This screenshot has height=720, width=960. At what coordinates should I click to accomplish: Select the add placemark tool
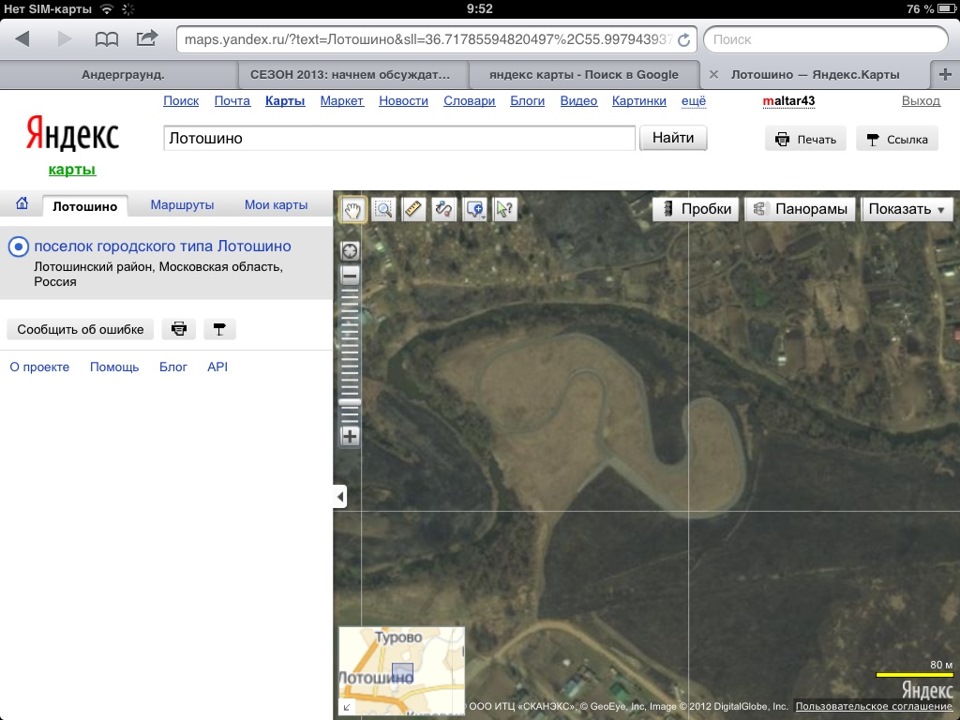[x=475, y=209]
